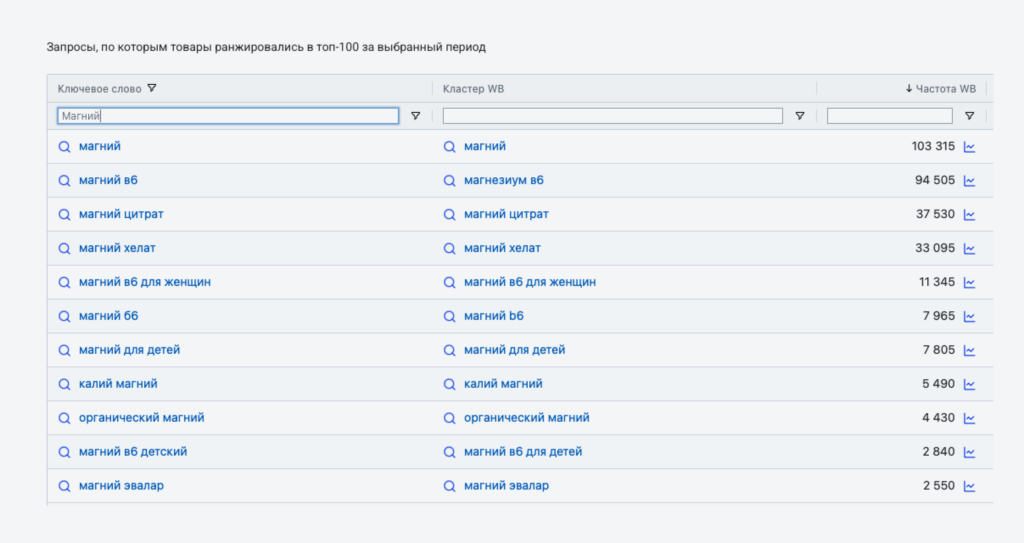Open the keyword link магний в6 для женщин
The height and width of the screenshot is (543, 1024).
click(x=145, y=282)
